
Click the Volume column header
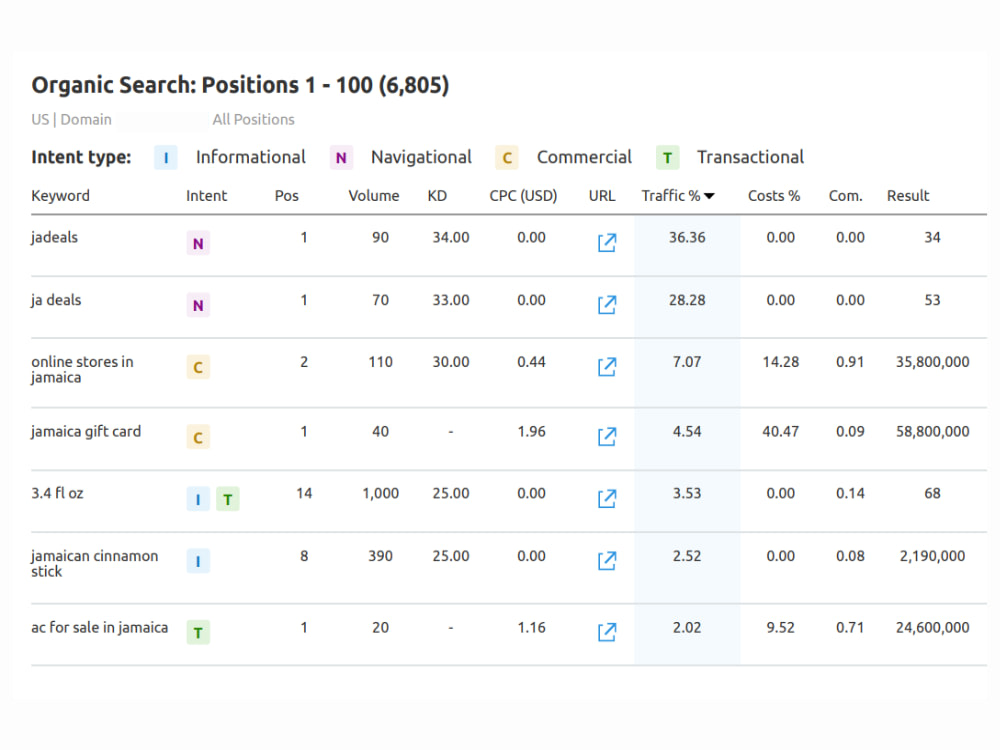point(374,196)
